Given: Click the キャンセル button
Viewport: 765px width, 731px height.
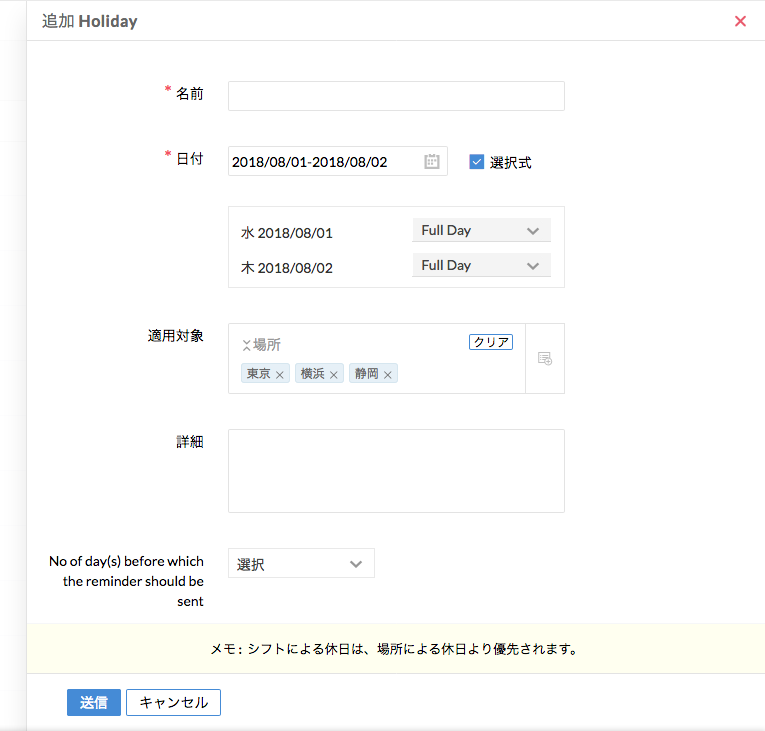Looking at the screenshot, I should (x=173, y=703).
